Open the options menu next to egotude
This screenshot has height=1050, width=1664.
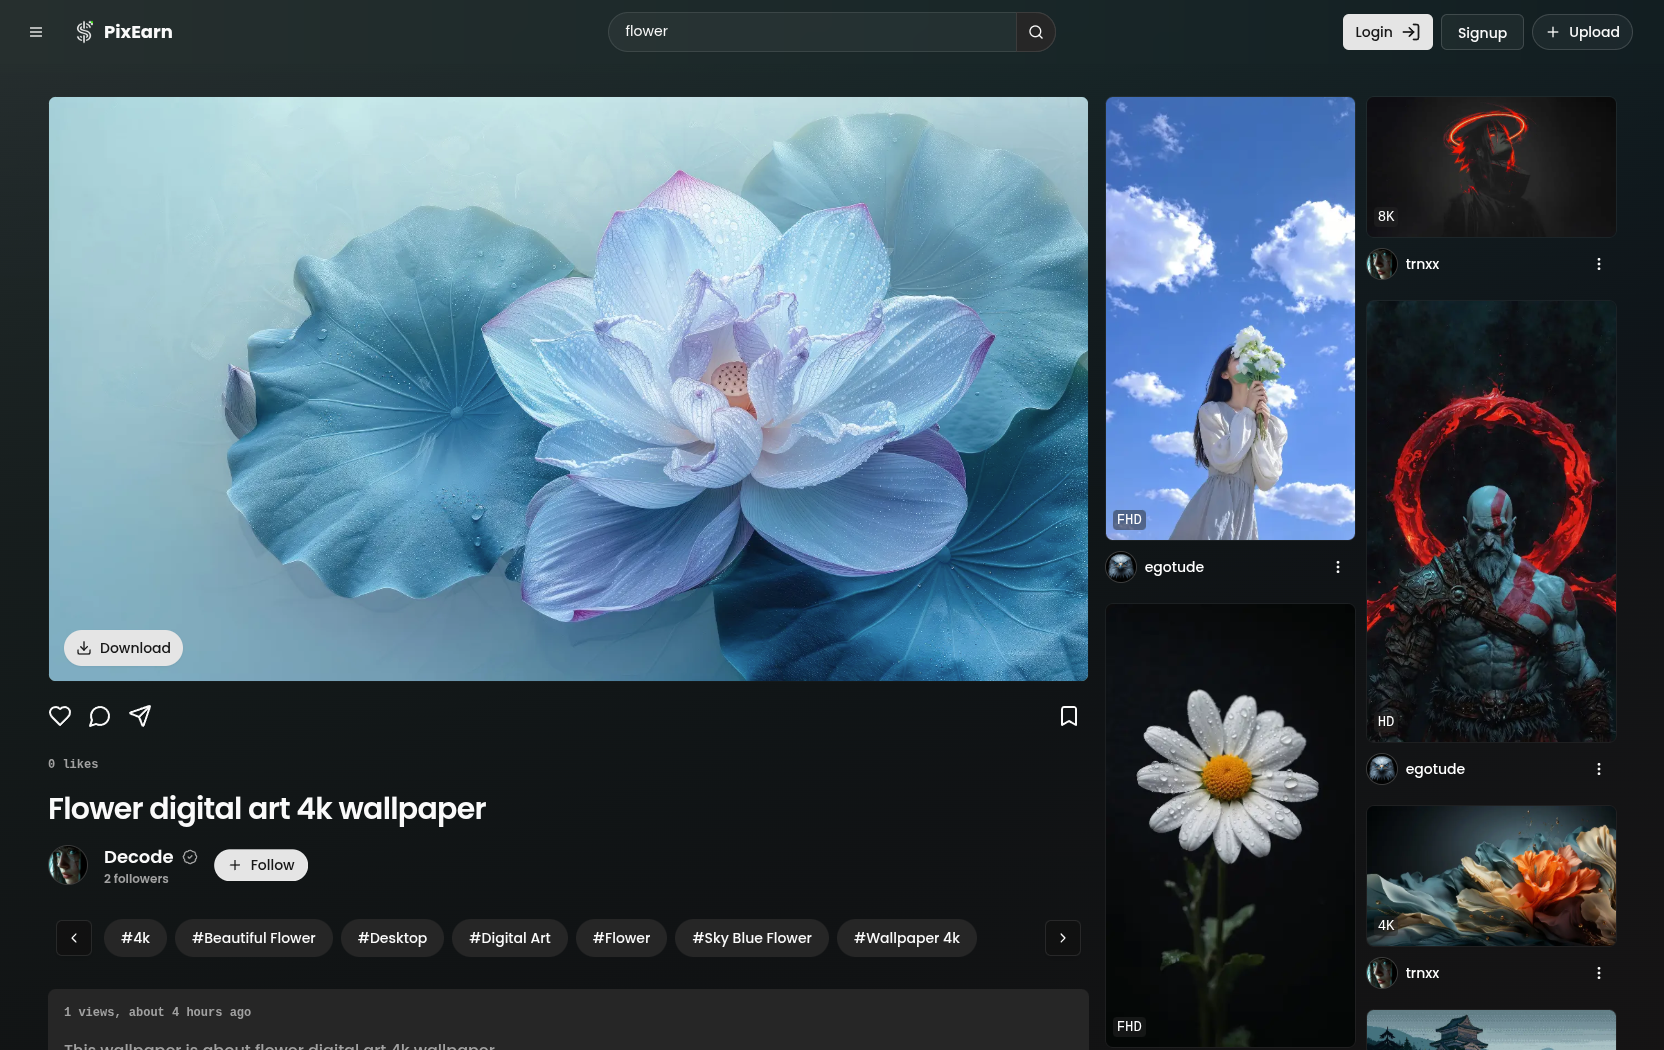[1338, 567]
